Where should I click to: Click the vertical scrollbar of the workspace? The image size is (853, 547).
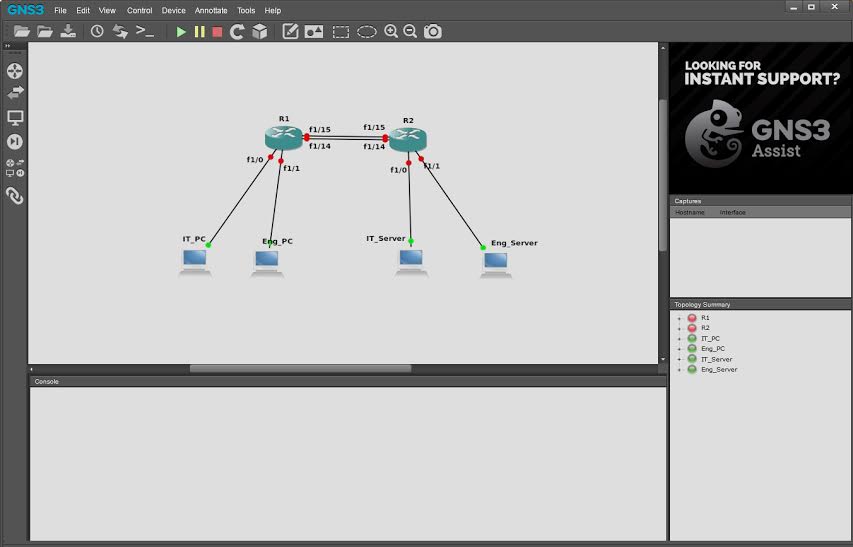pyautogui.click(x=663, y=175)
